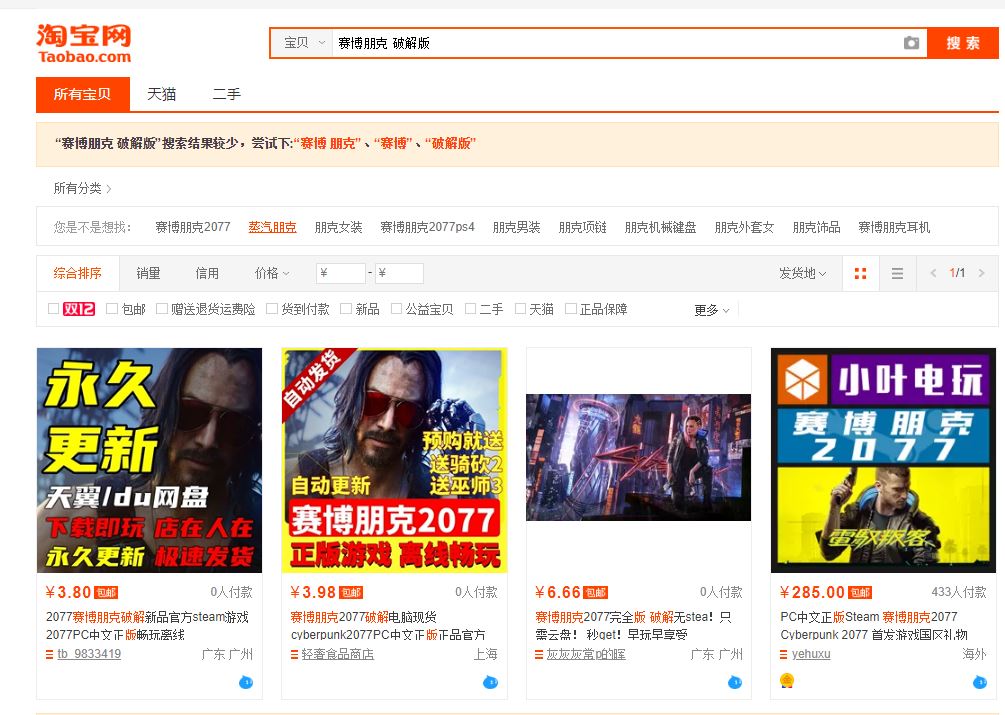The width and height of the screenshot is (1005, 715).
Task: Select 所有宝贝 tab
Action: pyautogui.click(x=83, y=94)
